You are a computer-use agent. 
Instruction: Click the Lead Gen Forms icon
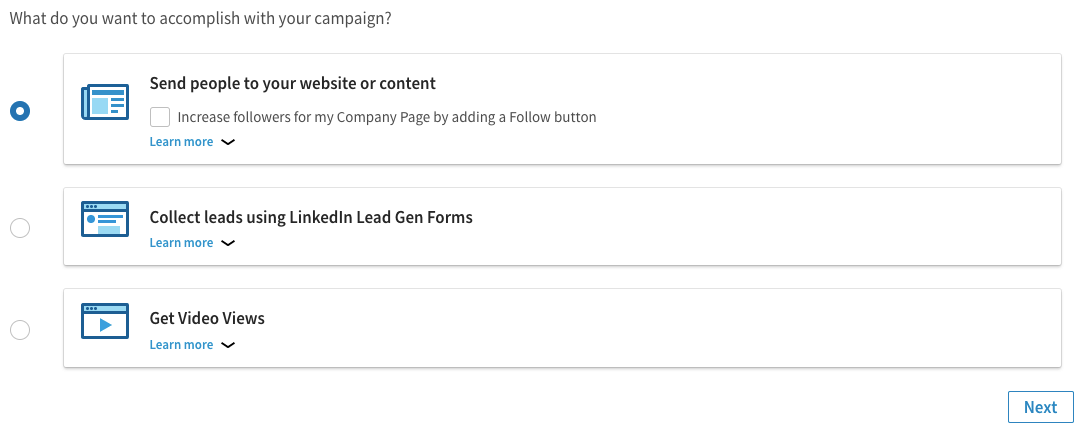point(105,219)
